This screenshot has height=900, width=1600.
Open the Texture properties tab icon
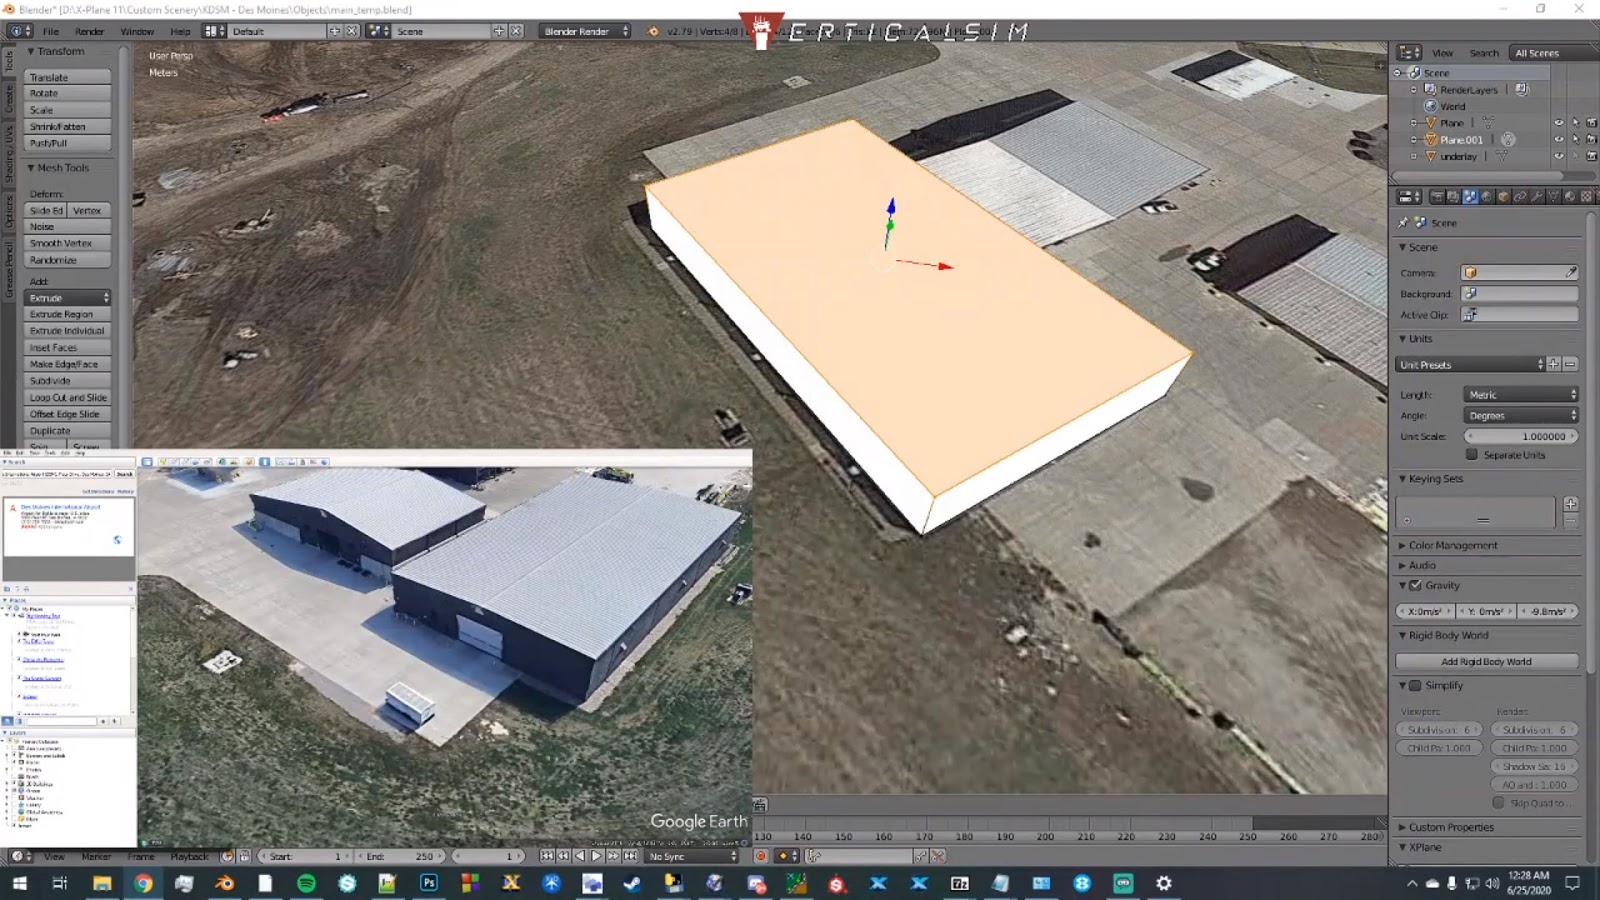click(x=1586, y=197)
